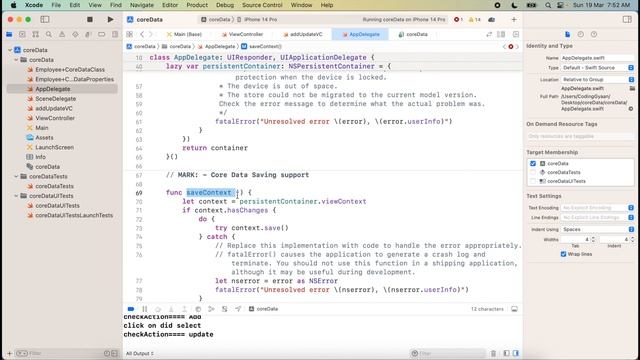Screen dimensions: 640x360
Task: Open macOS Spotlight search icon
Action: 548,5
